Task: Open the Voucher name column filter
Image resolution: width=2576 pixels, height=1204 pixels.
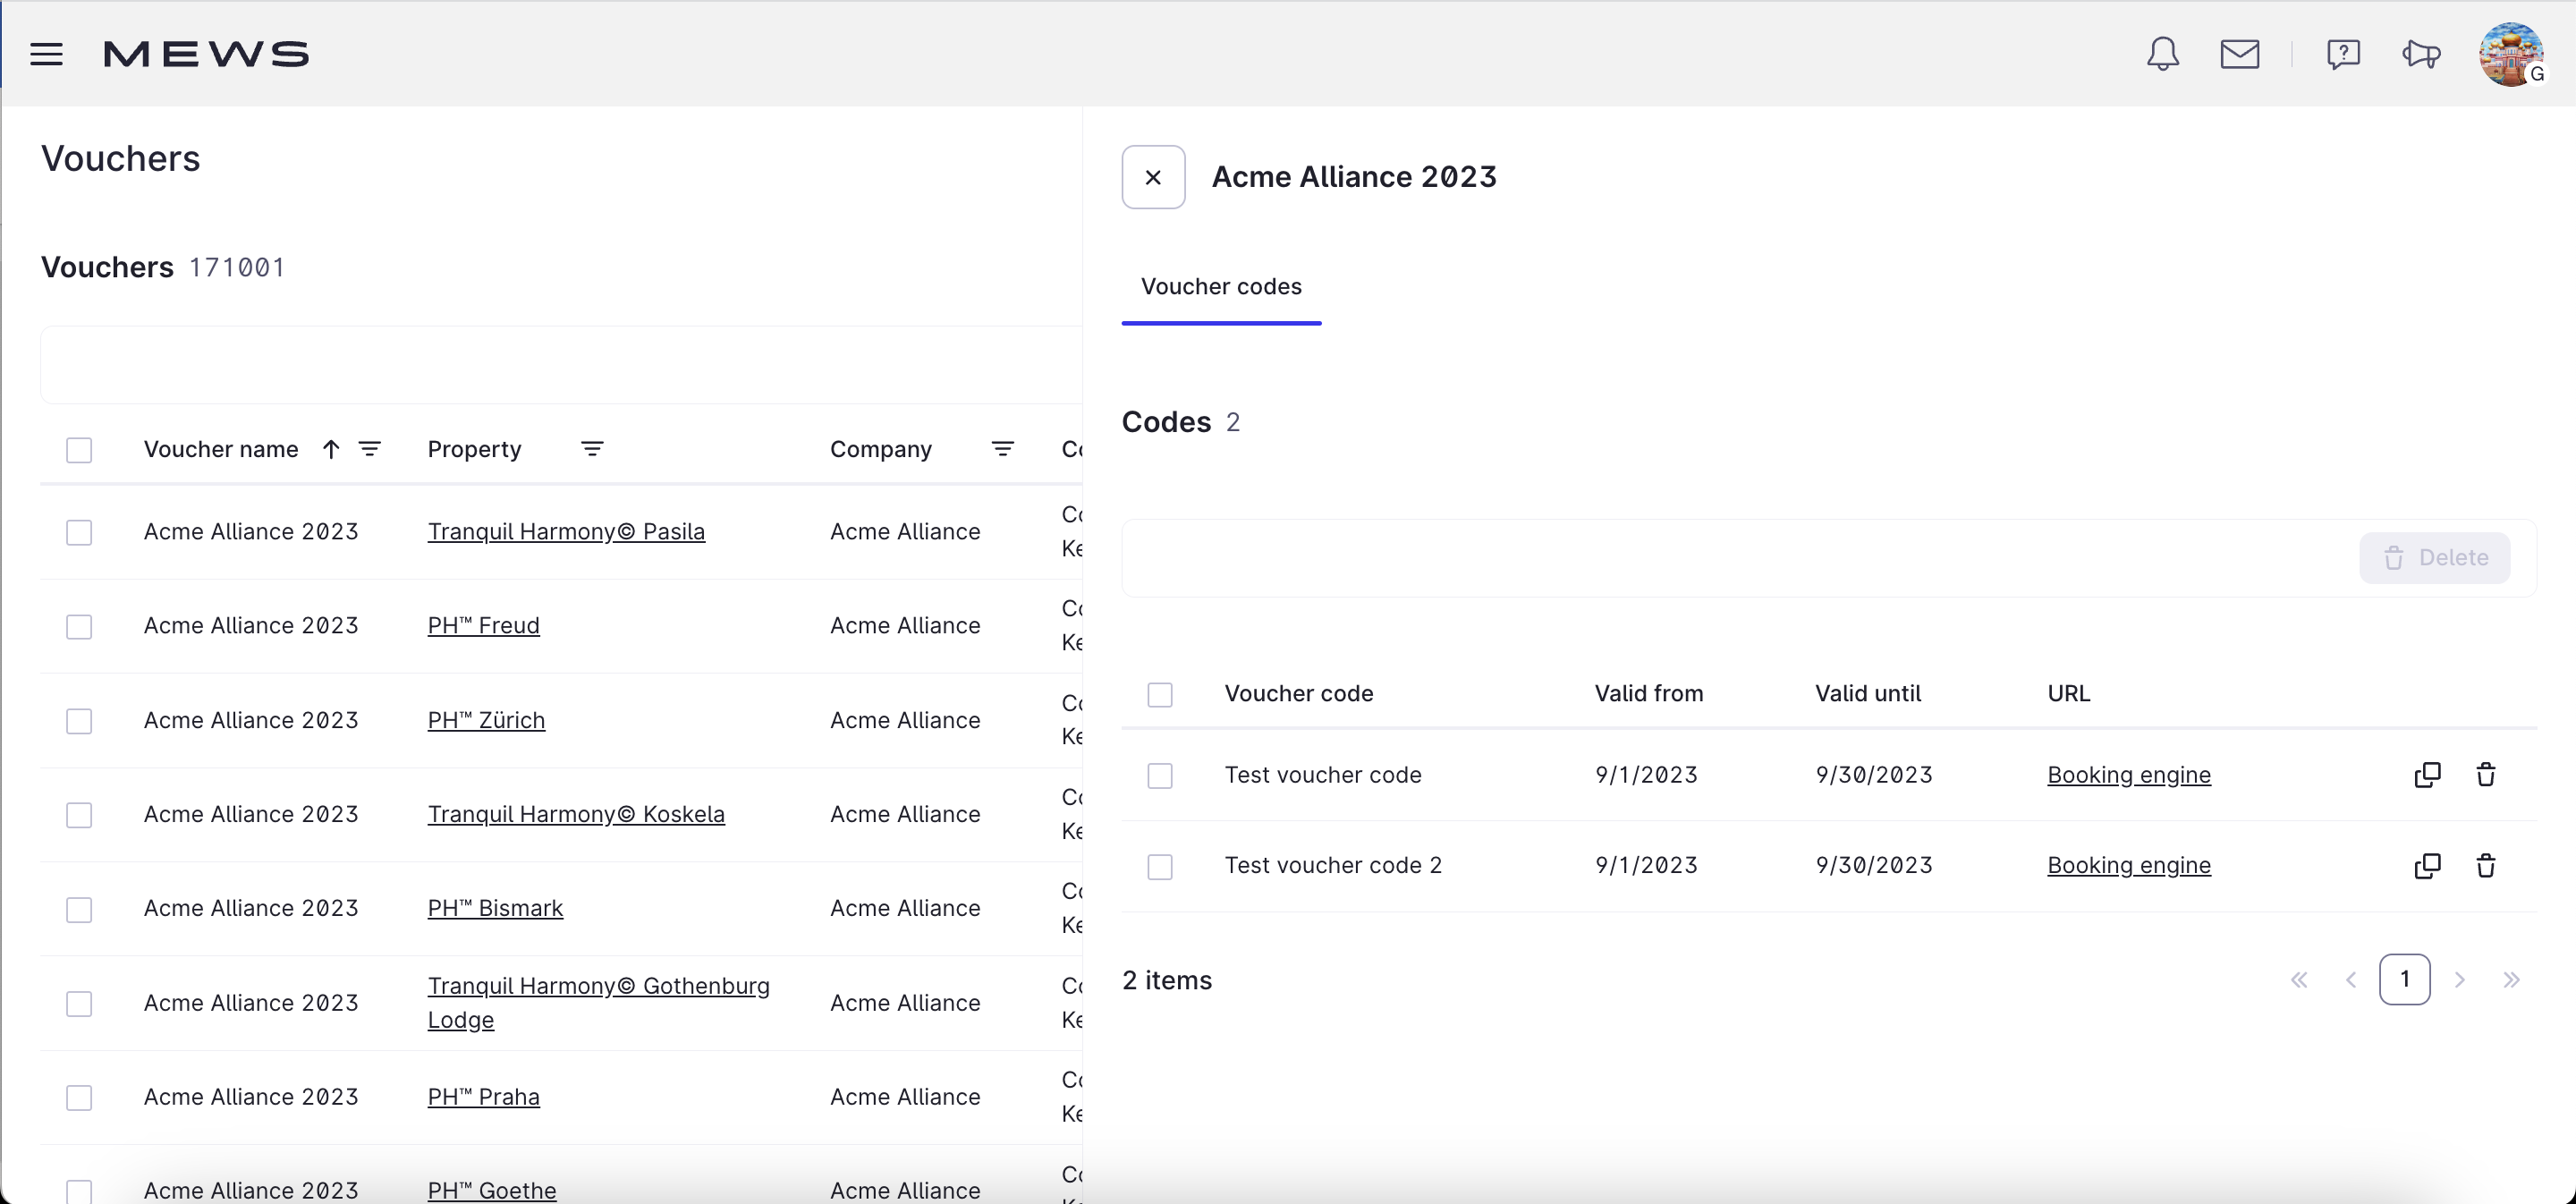Action: point(370,449)
